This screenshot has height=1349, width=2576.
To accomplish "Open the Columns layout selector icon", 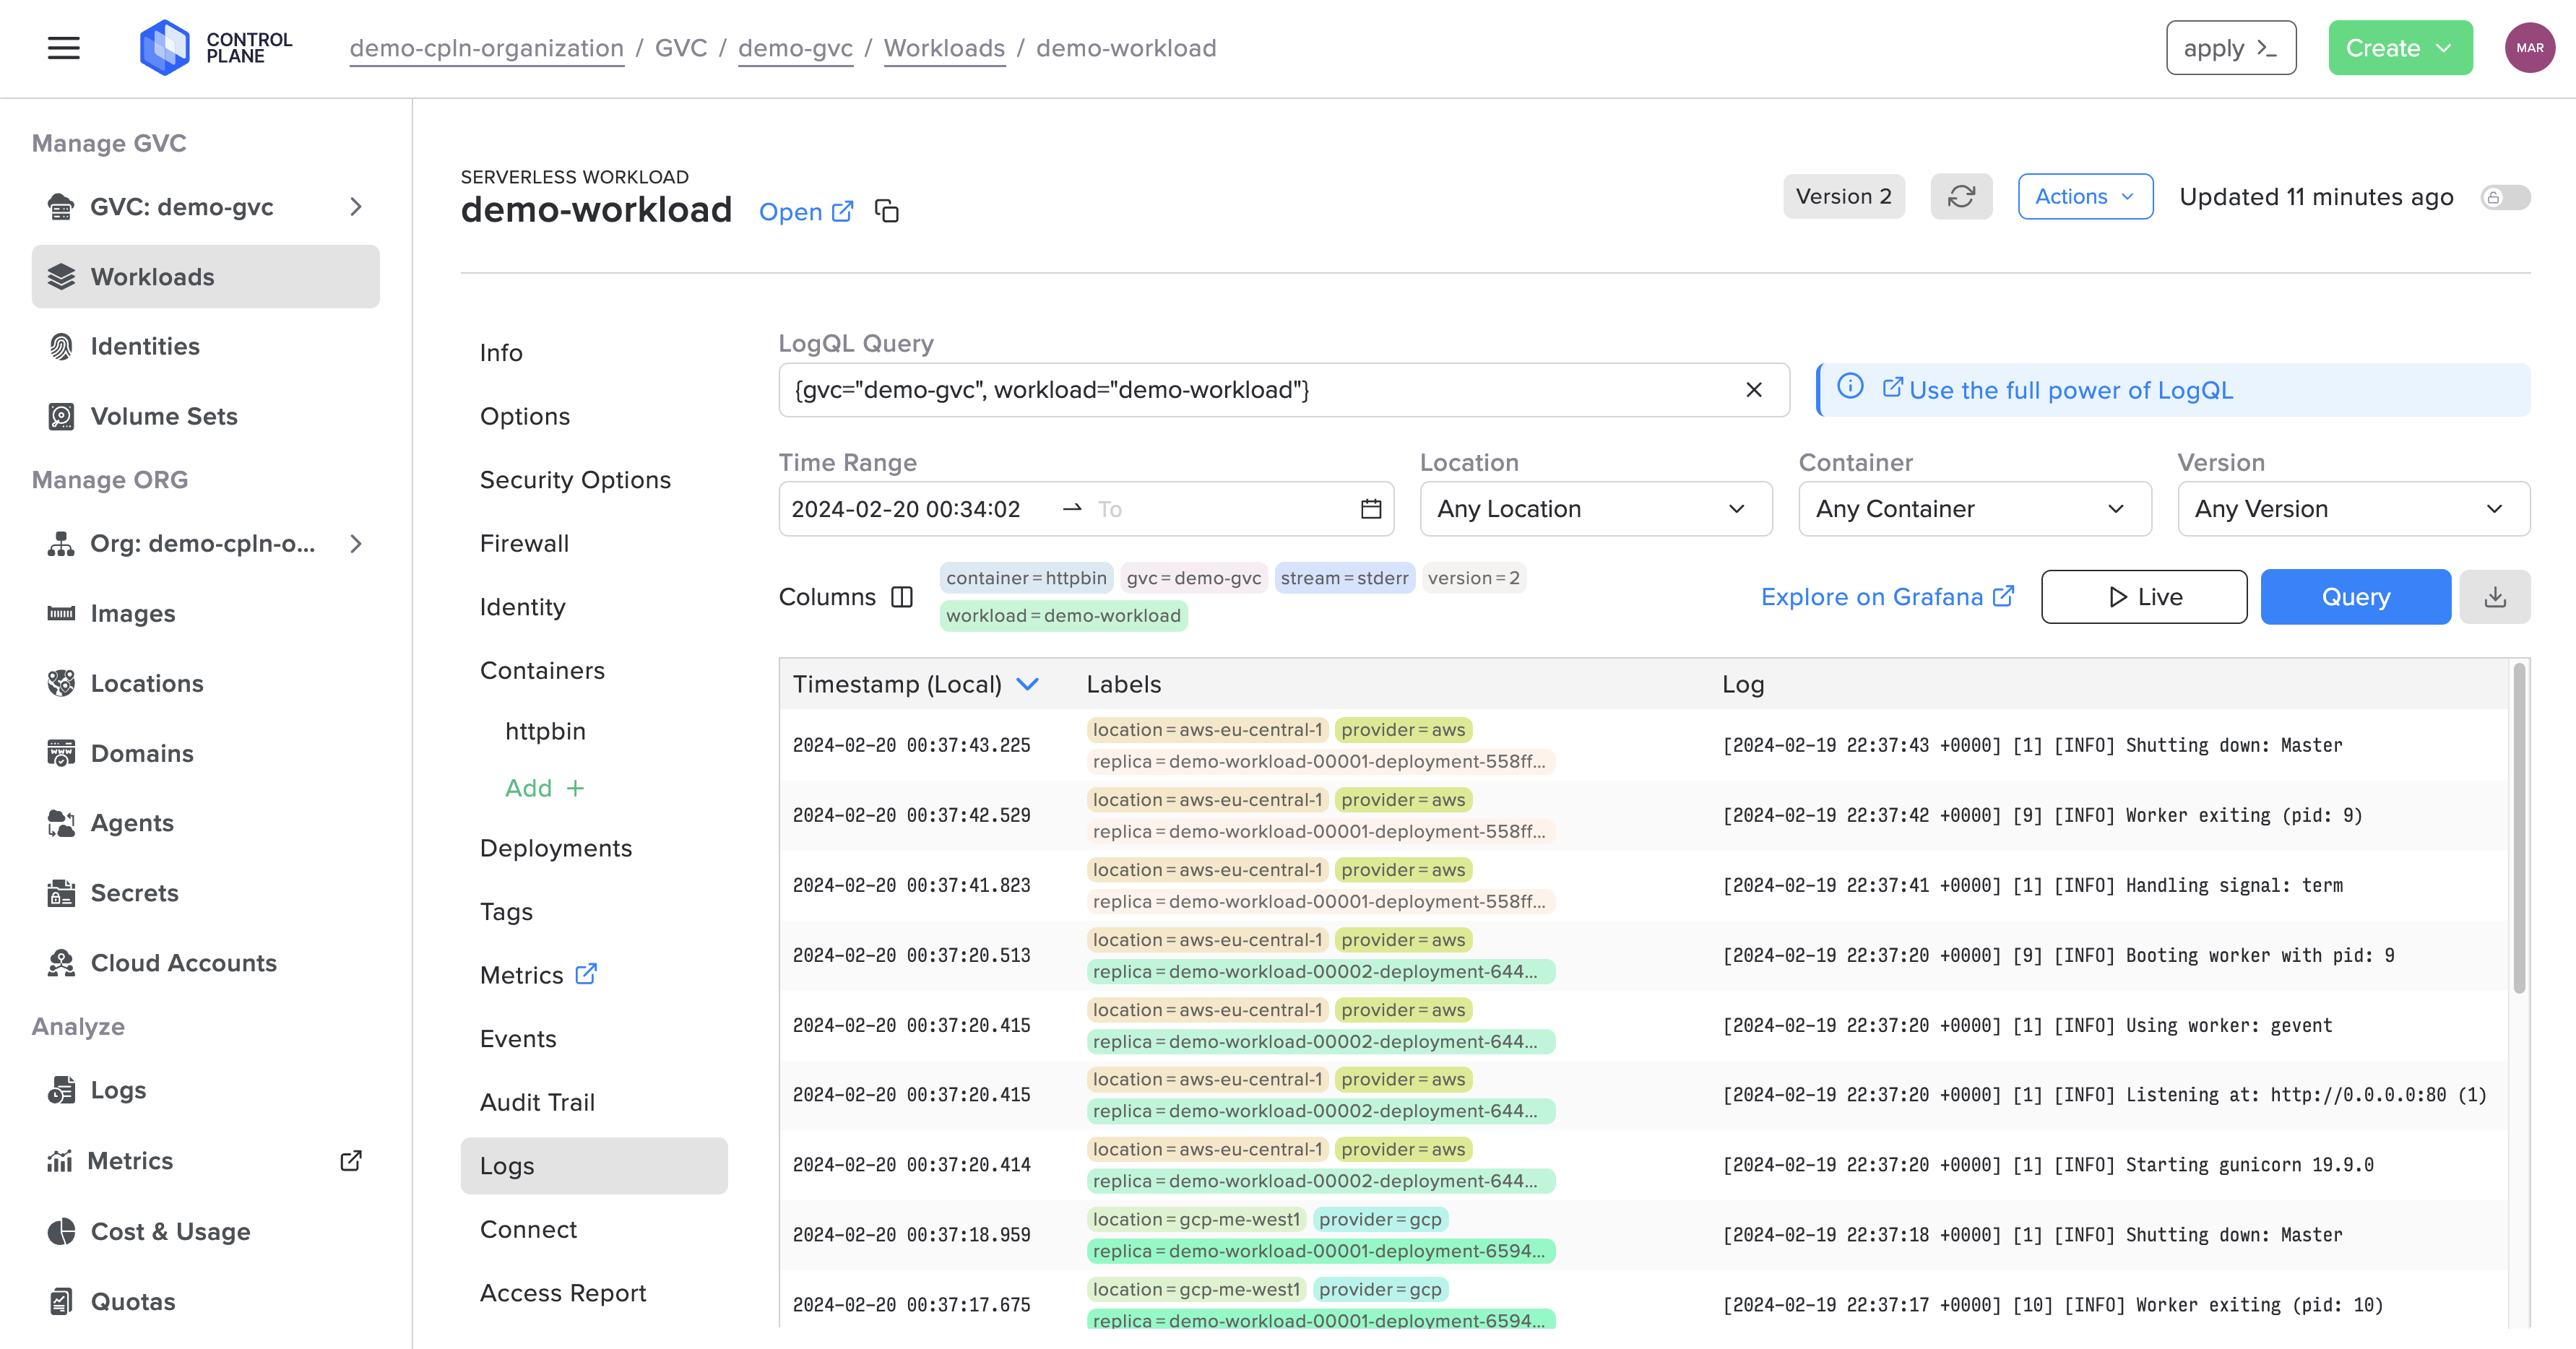I will coord(902,597).
